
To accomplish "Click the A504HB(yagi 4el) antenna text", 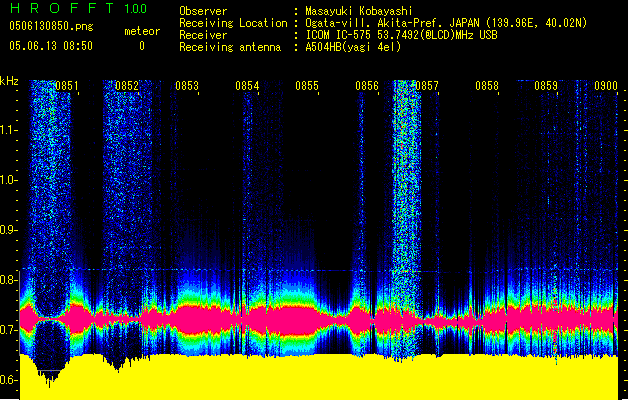I will 353,47.
